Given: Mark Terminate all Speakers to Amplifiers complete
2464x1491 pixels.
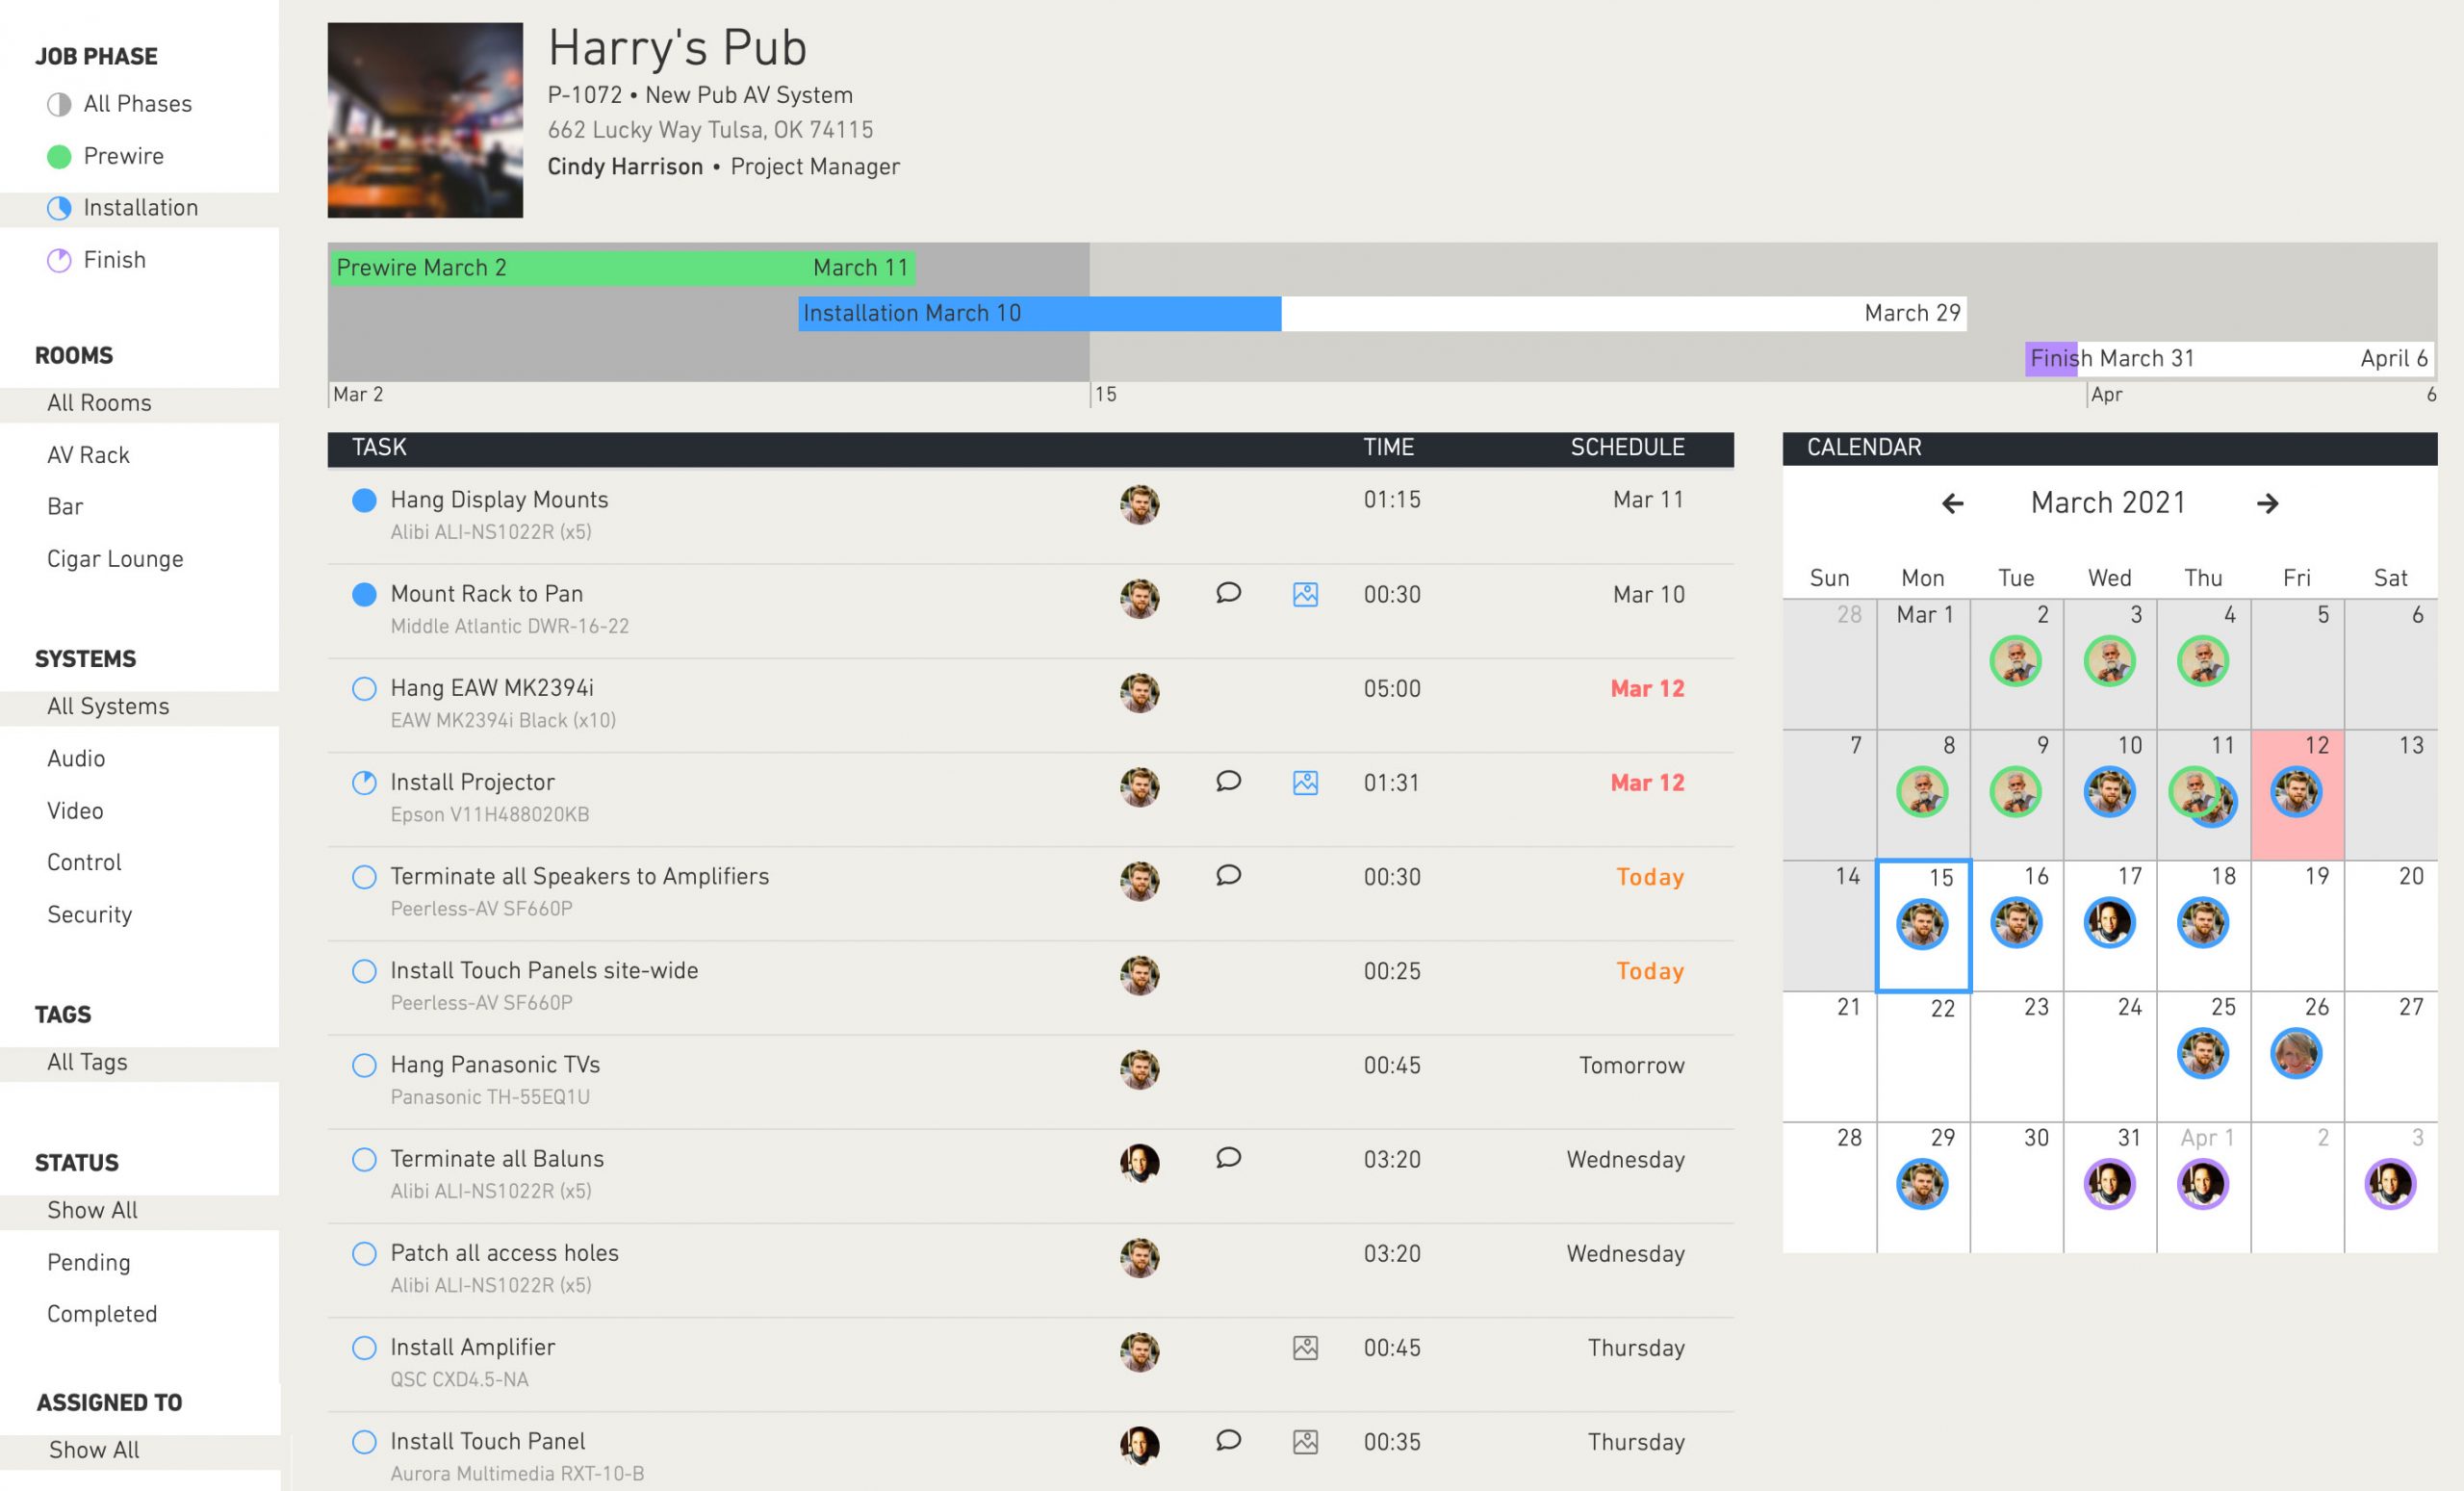Looking at the screenshot, I should coord(364,877).
